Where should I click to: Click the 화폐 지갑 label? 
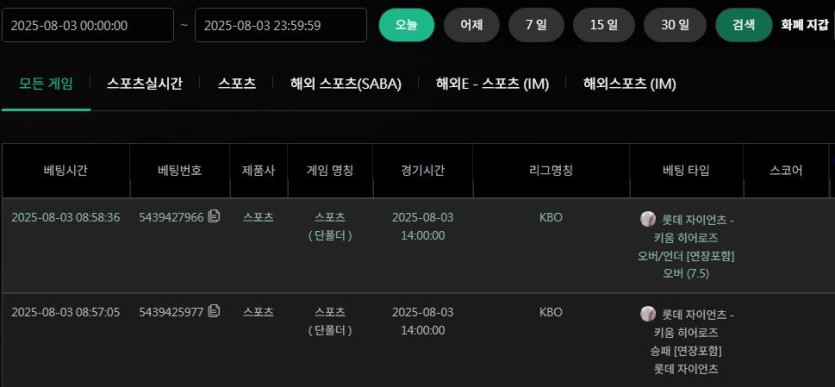(805, 24)
